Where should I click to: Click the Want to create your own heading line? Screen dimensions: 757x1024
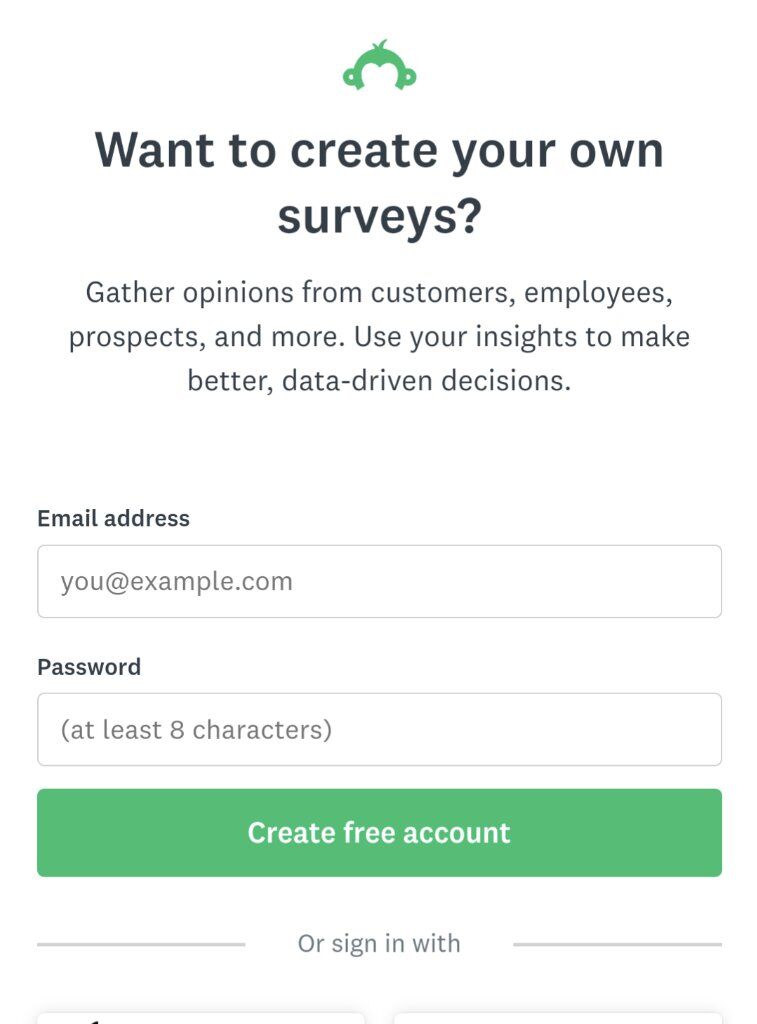(x=379, y=151)
